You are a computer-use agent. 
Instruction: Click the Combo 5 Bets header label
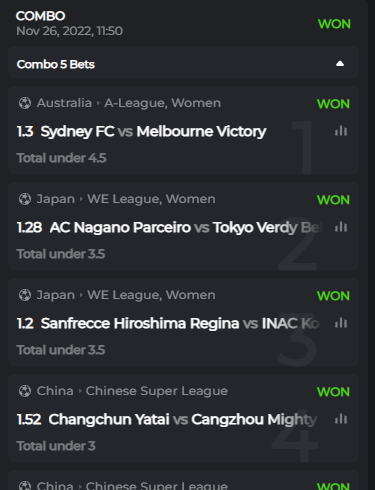point(56,64)
